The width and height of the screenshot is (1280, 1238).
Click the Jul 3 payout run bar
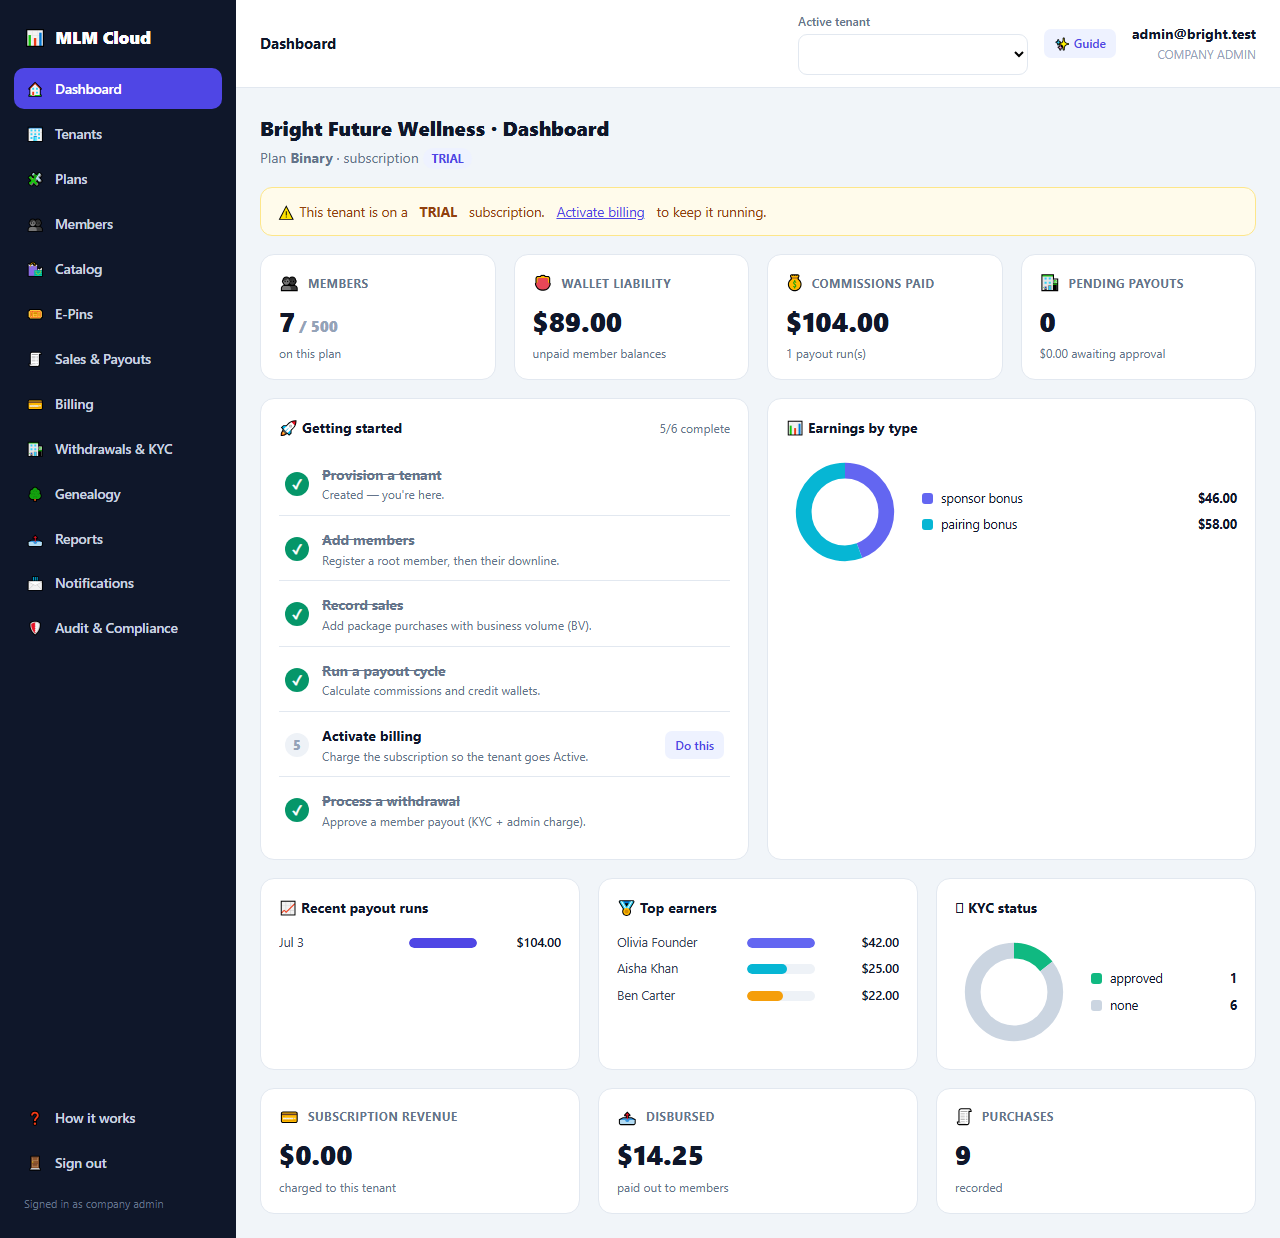(x=443, y=942)
